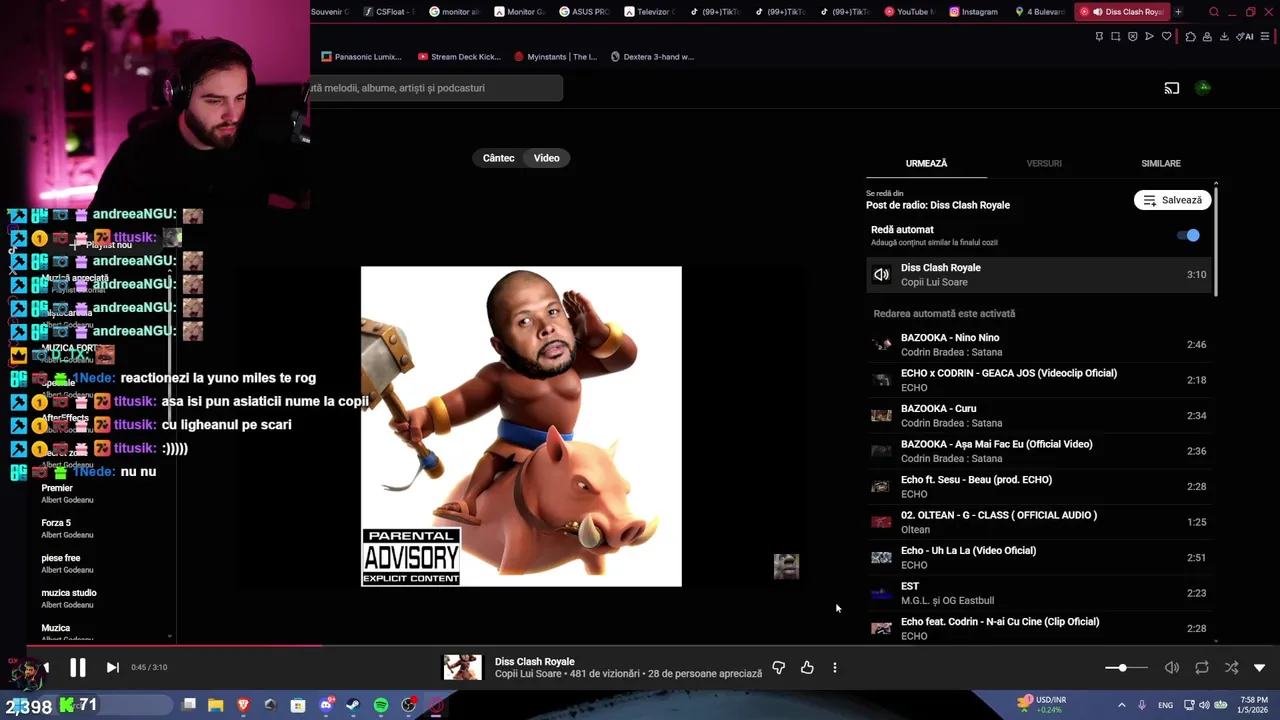1280x720 pixels.
Task: Play BAZOOKA - Nino Nino from queue
Action: point(1040,344)
